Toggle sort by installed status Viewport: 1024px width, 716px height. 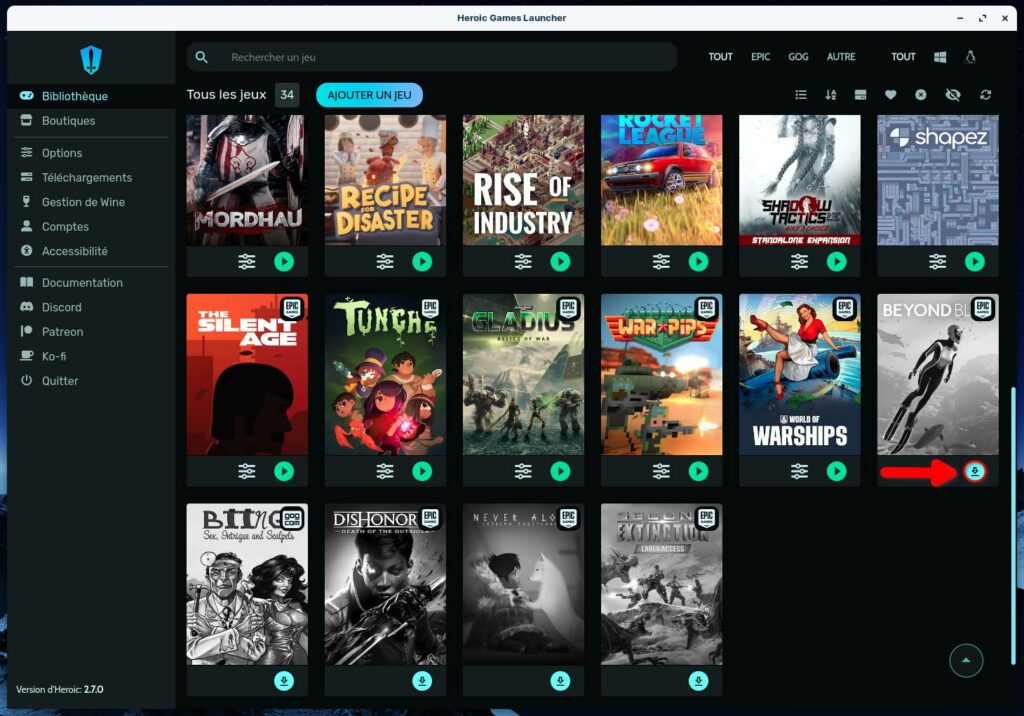click(860, 95)
